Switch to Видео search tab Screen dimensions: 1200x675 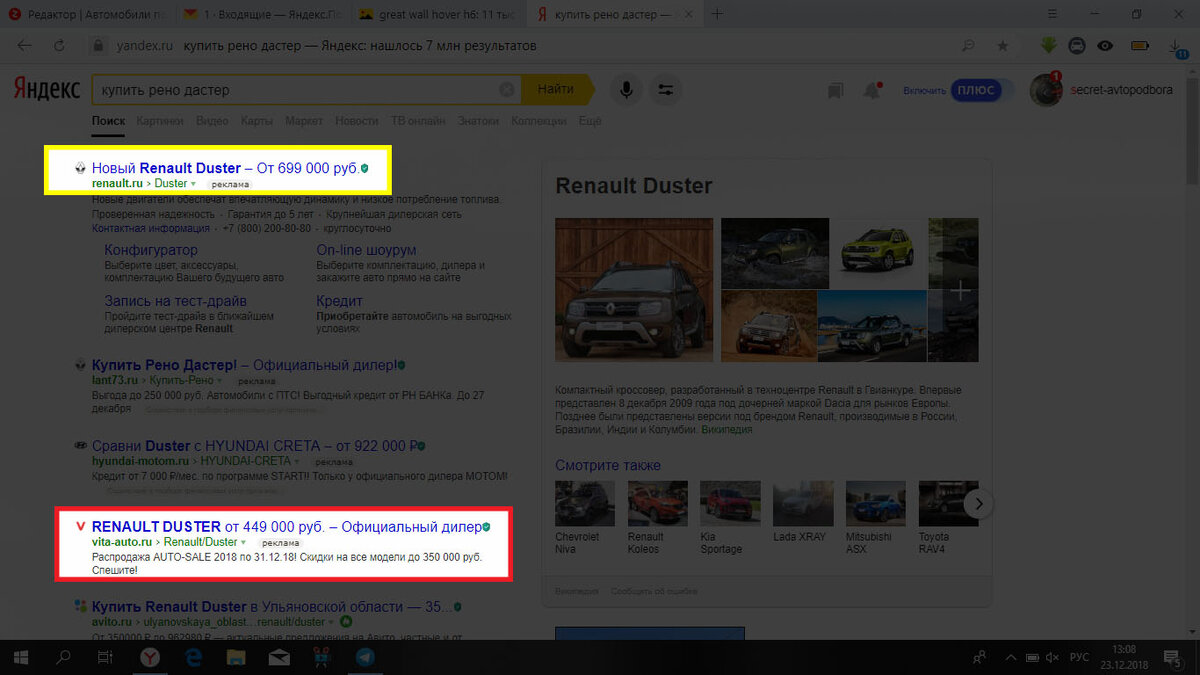click(x=212, y=121)
